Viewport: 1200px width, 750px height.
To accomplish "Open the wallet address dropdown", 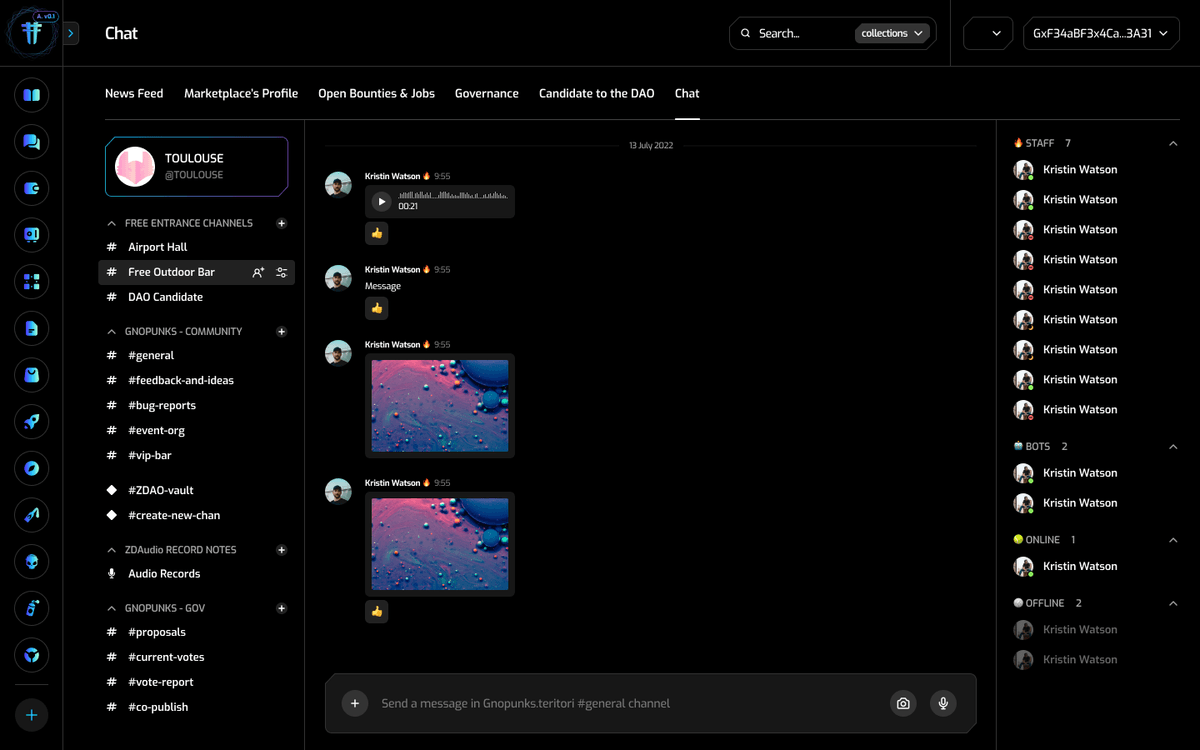I will tap(1100, 33).
